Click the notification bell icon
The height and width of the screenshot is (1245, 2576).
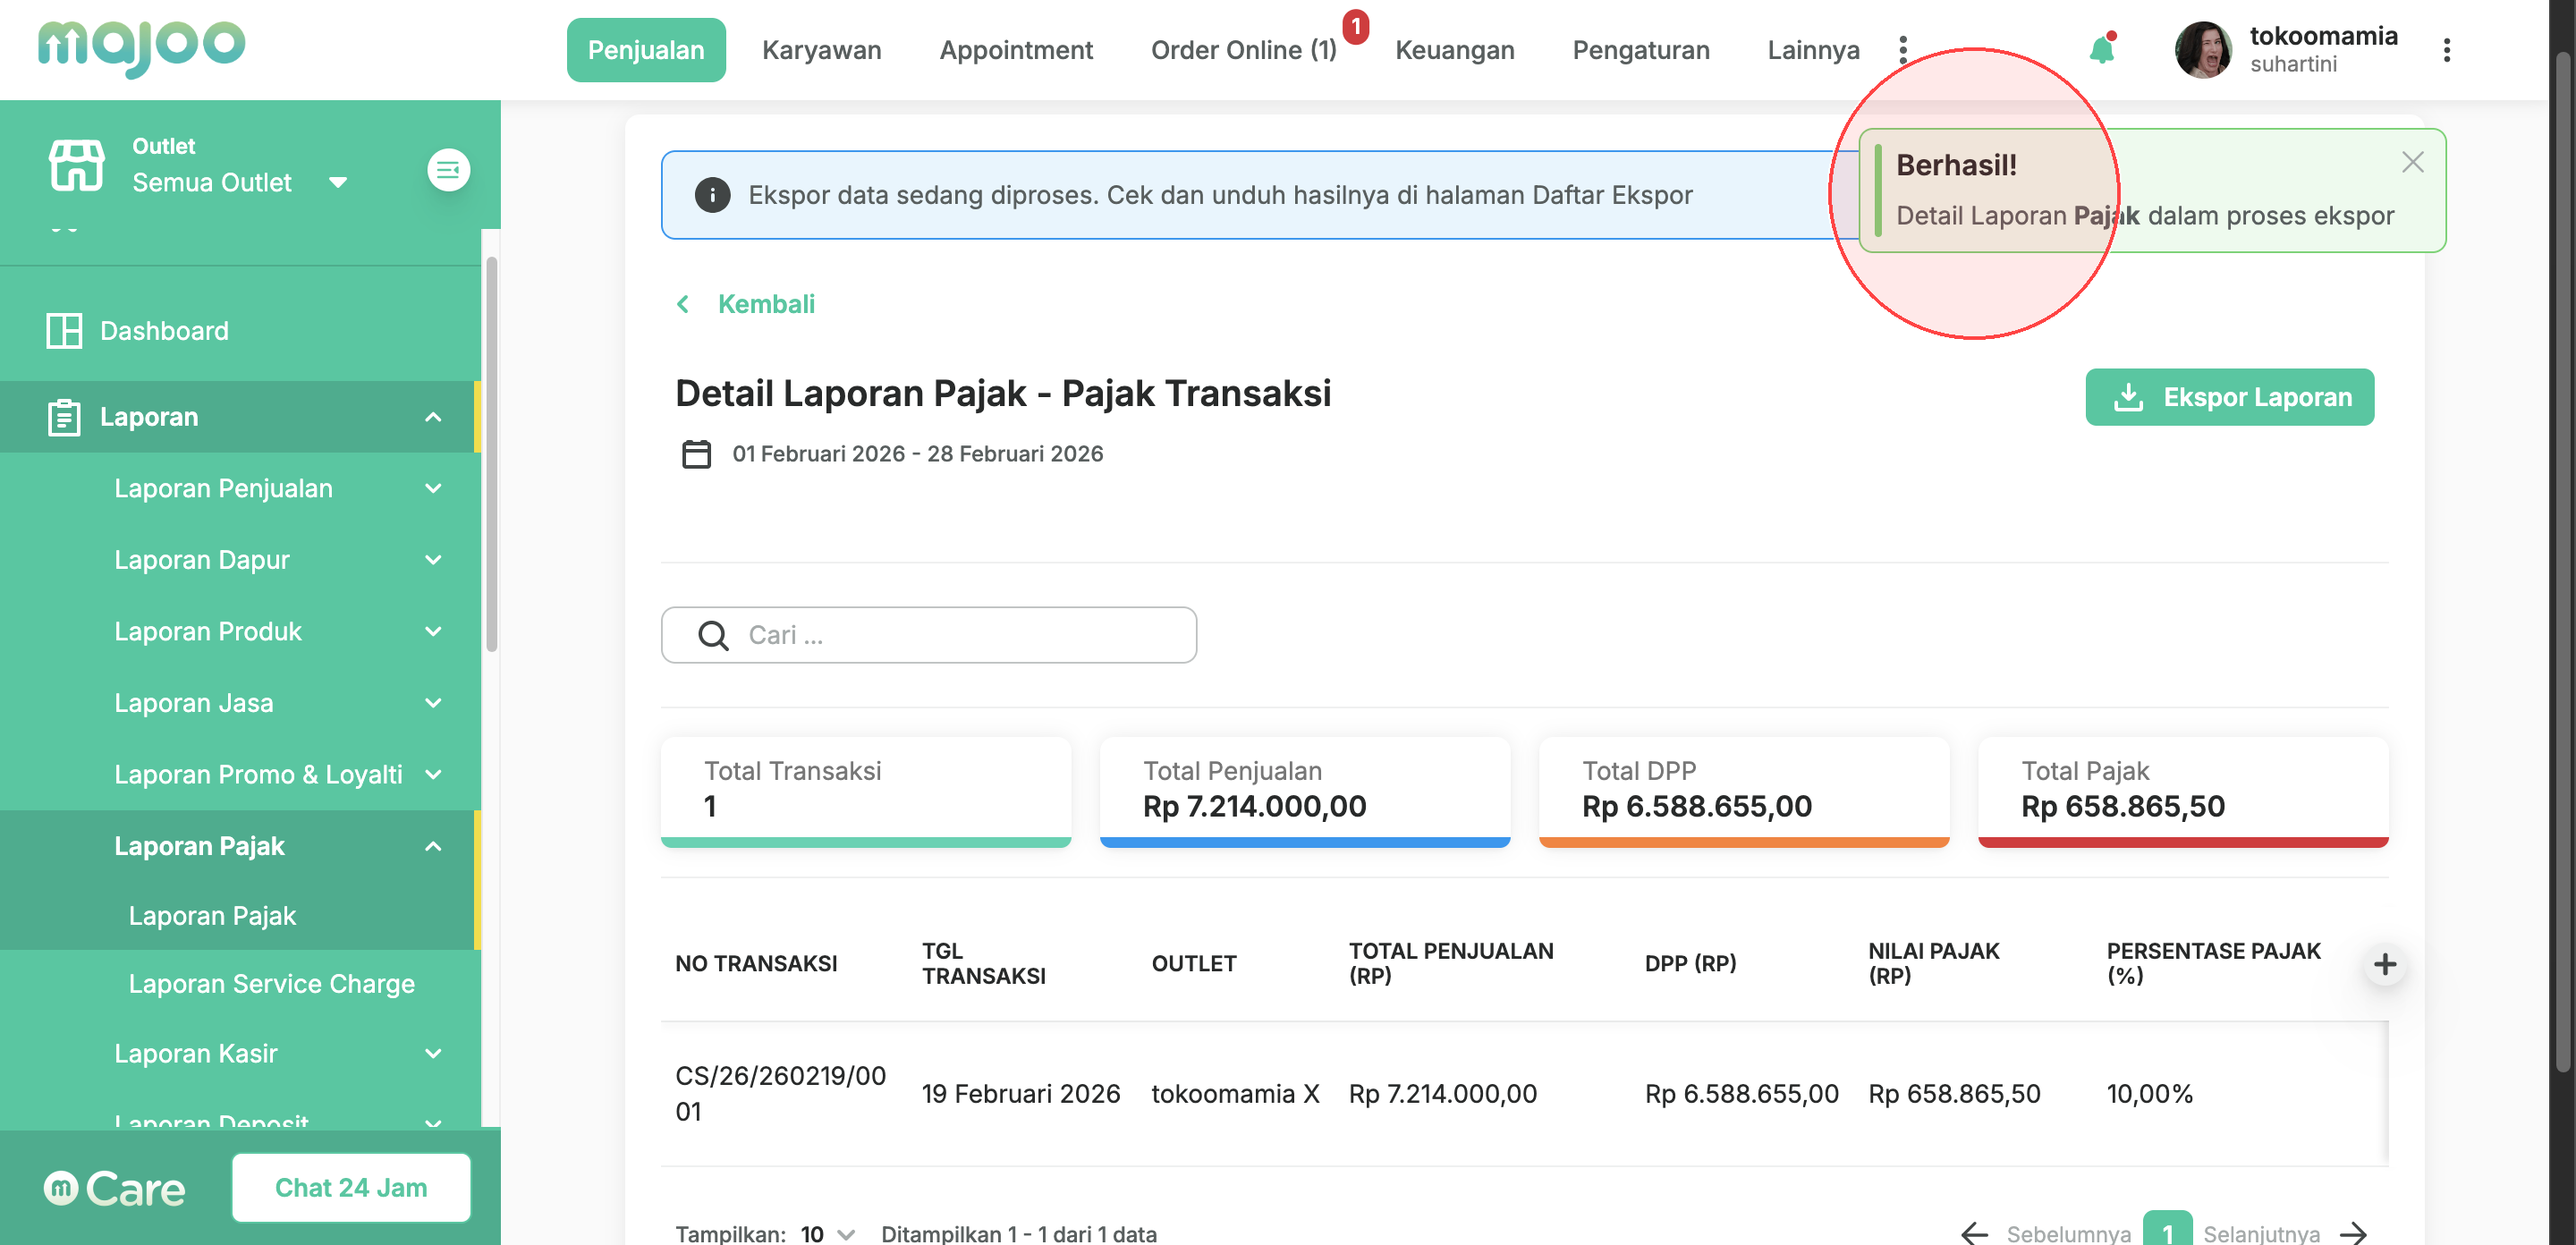point(2101,50)
